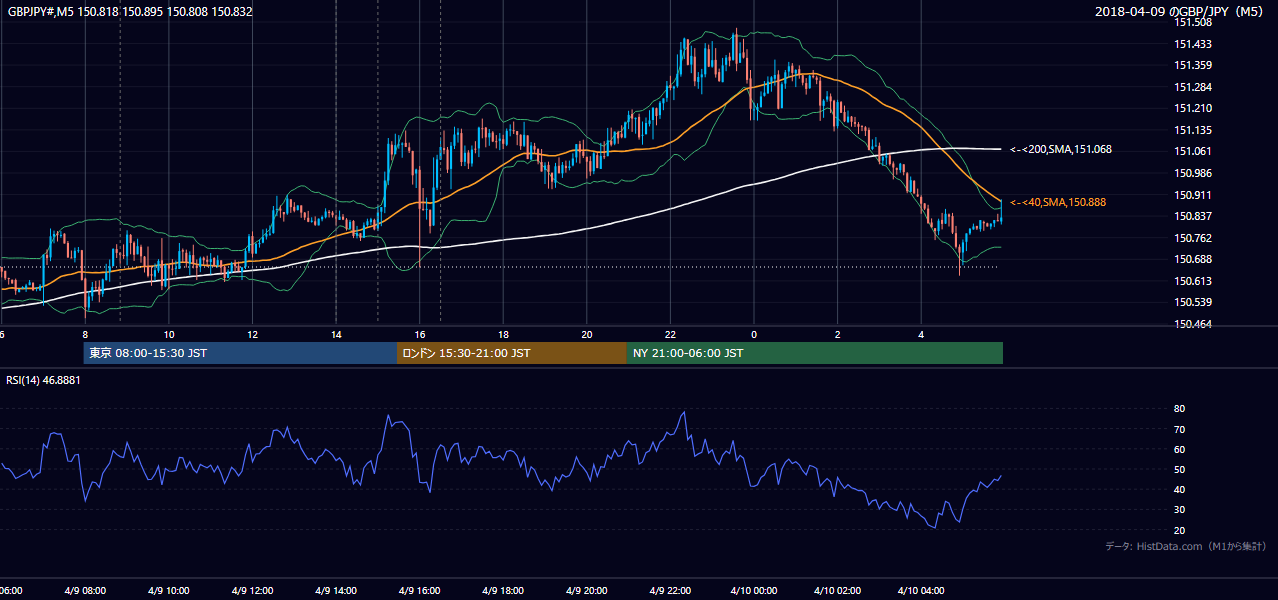Image resolution: width=1278 pixels, height=600 pixels.
Task: Click hour 10 on the chart hour axis
Action: (169, 335)
